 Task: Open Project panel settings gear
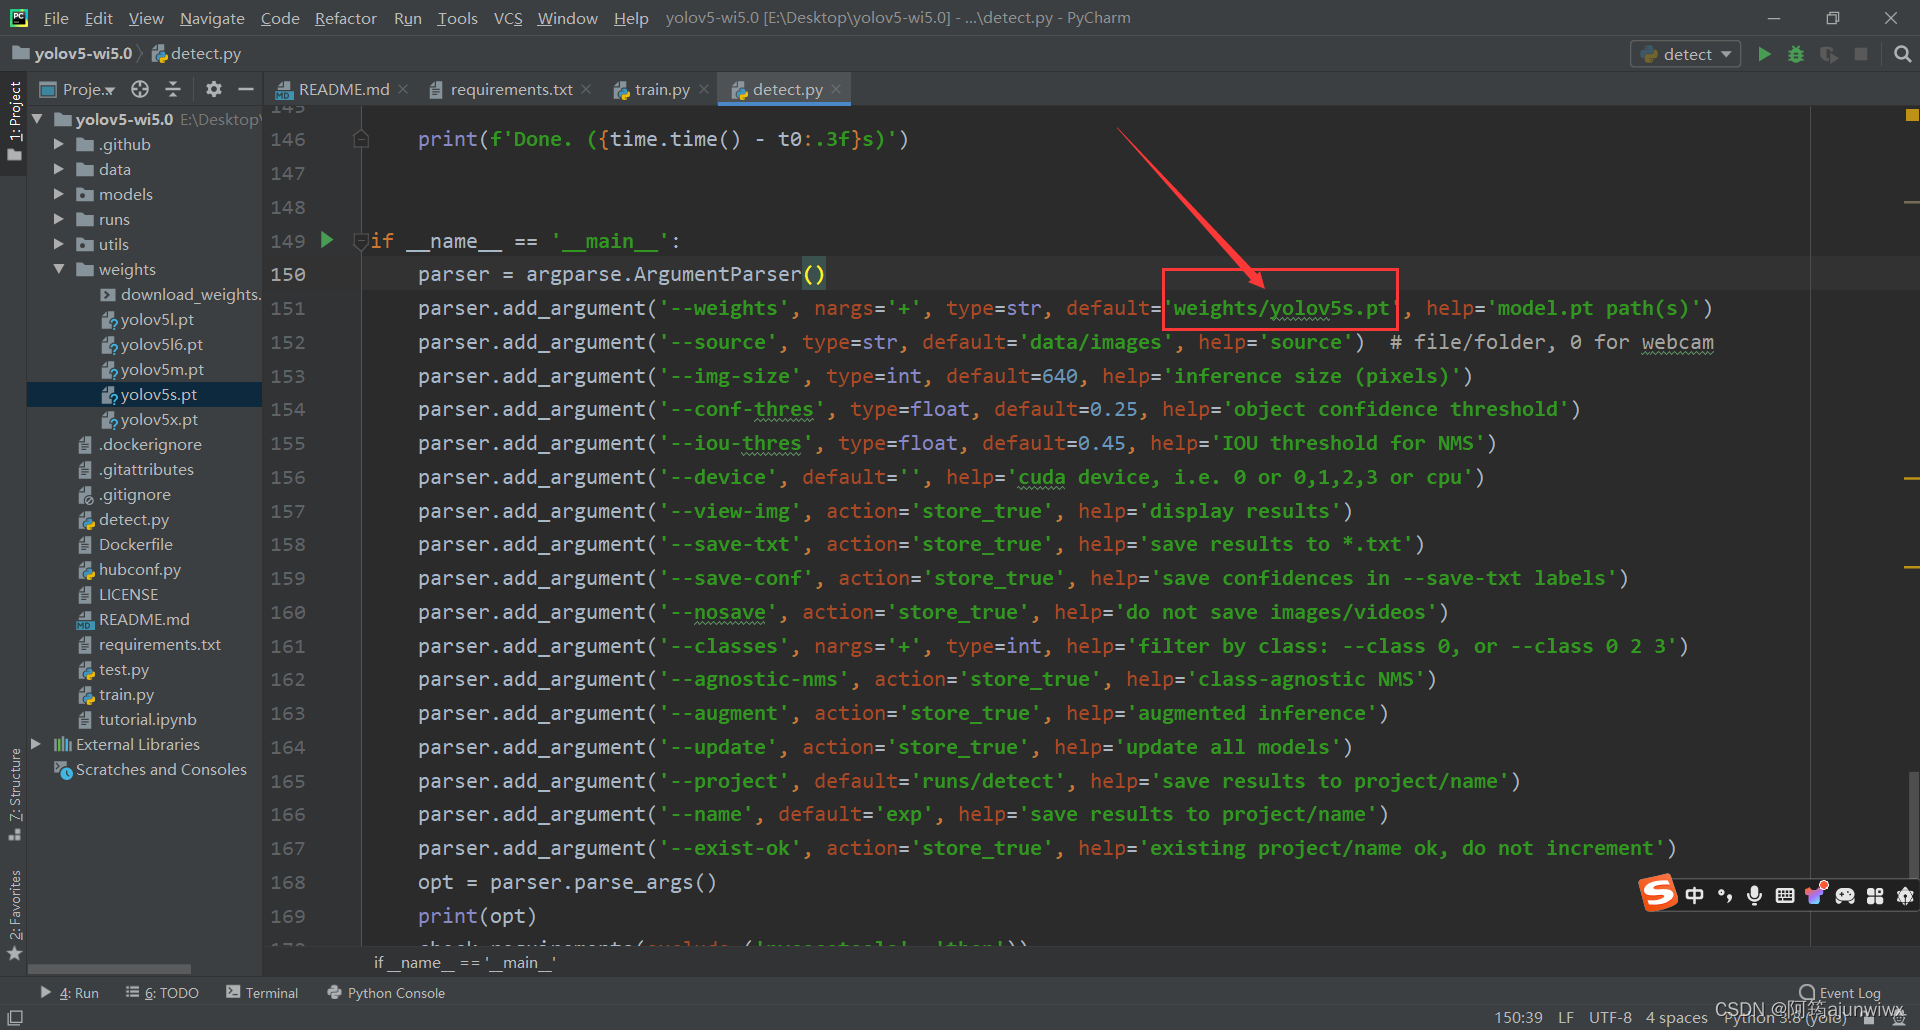pyautogui.click(x=213, y=89)
